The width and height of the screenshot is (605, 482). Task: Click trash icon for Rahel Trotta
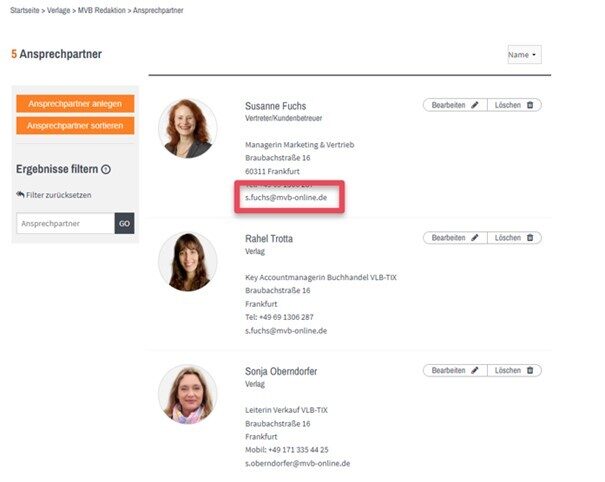pos(530,238)
